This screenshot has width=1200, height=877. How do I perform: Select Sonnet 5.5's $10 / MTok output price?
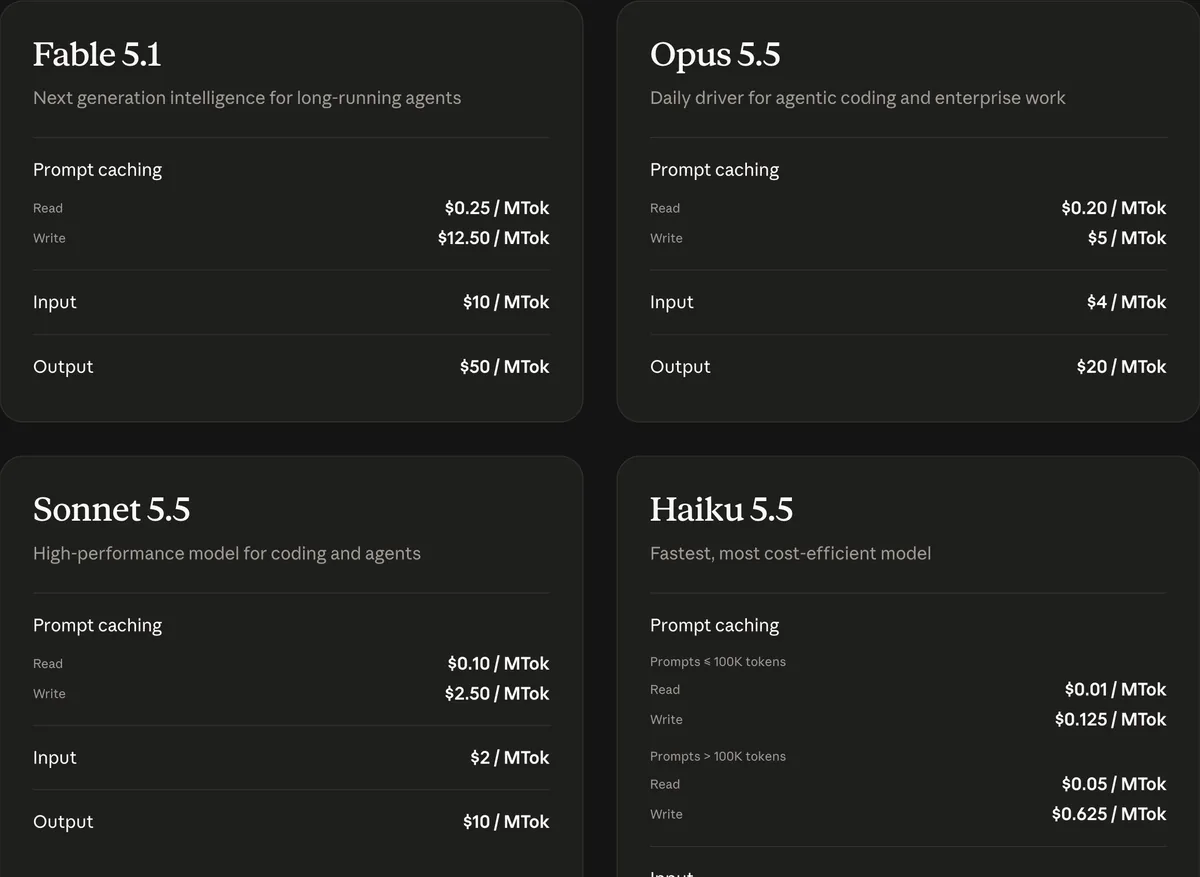click(x=506, y=822)
